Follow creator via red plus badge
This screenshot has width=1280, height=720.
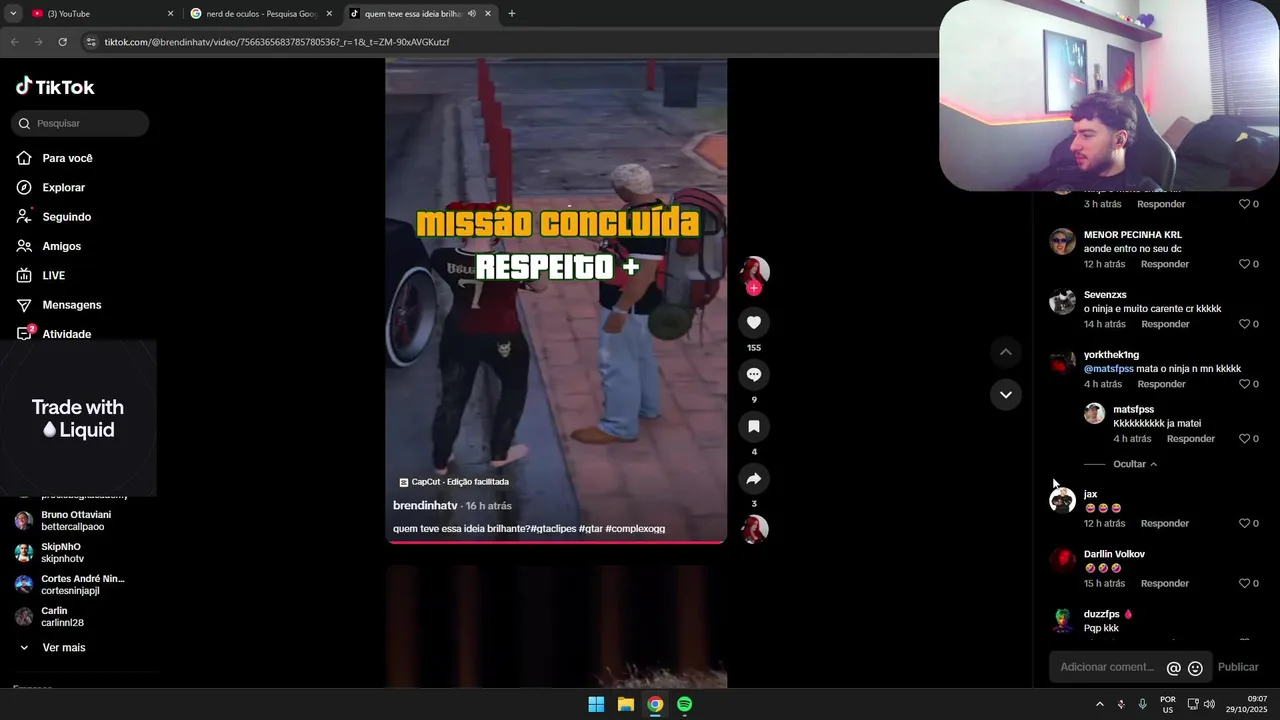point(754,288)
